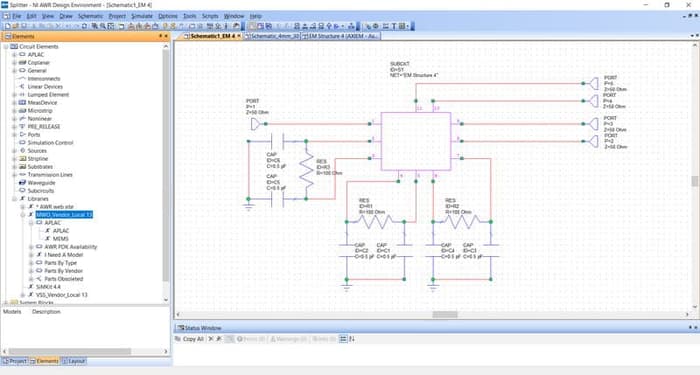Image resolution: width=700 pixels, height=375 pixels.
Task: Expand the Parts By Vendor node
Action: pos(31,271)
